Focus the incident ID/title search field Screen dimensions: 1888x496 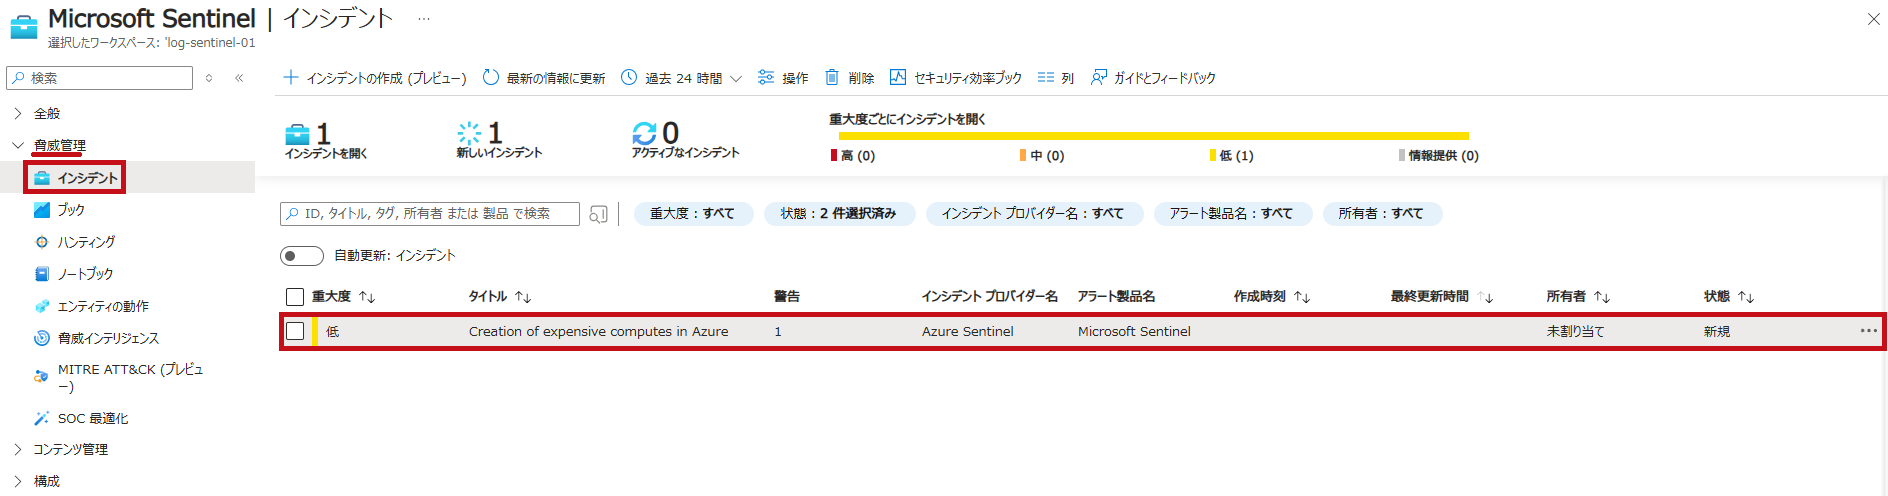tap(430, 214)
